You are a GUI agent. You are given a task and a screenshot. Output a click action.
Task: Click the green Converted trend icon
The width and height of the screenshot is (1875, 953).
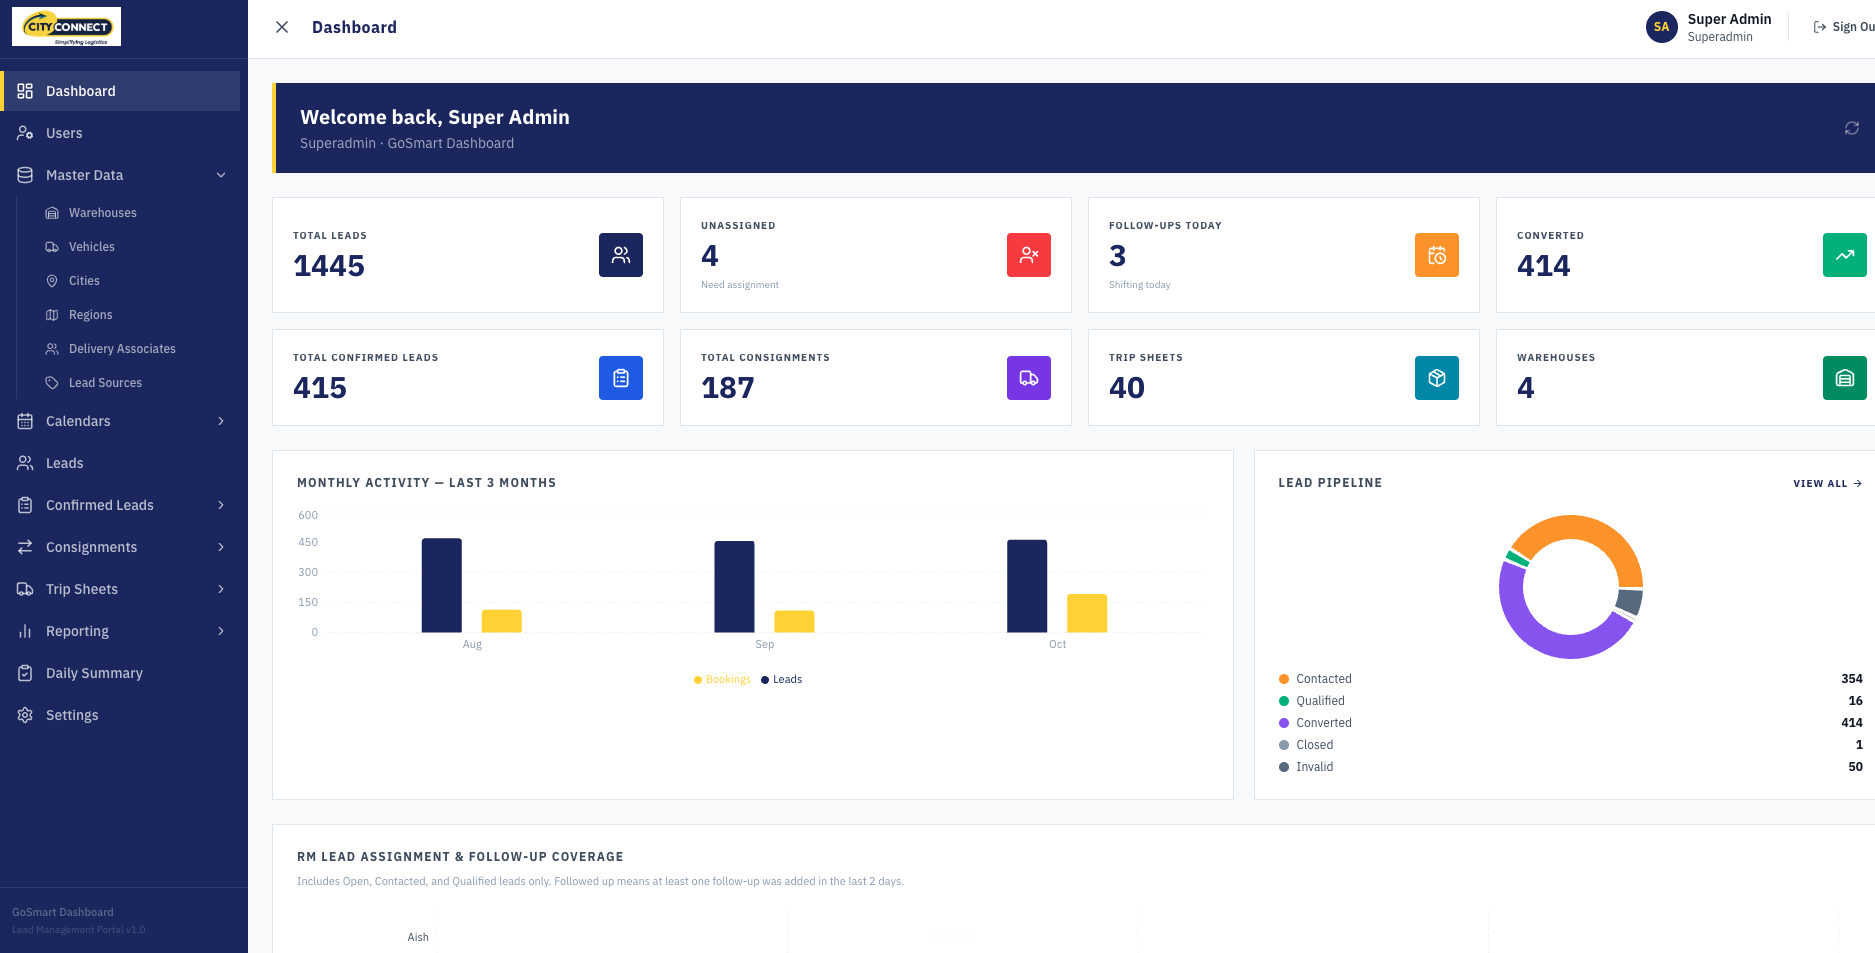pyautogui.click(x=1845, y=255)
